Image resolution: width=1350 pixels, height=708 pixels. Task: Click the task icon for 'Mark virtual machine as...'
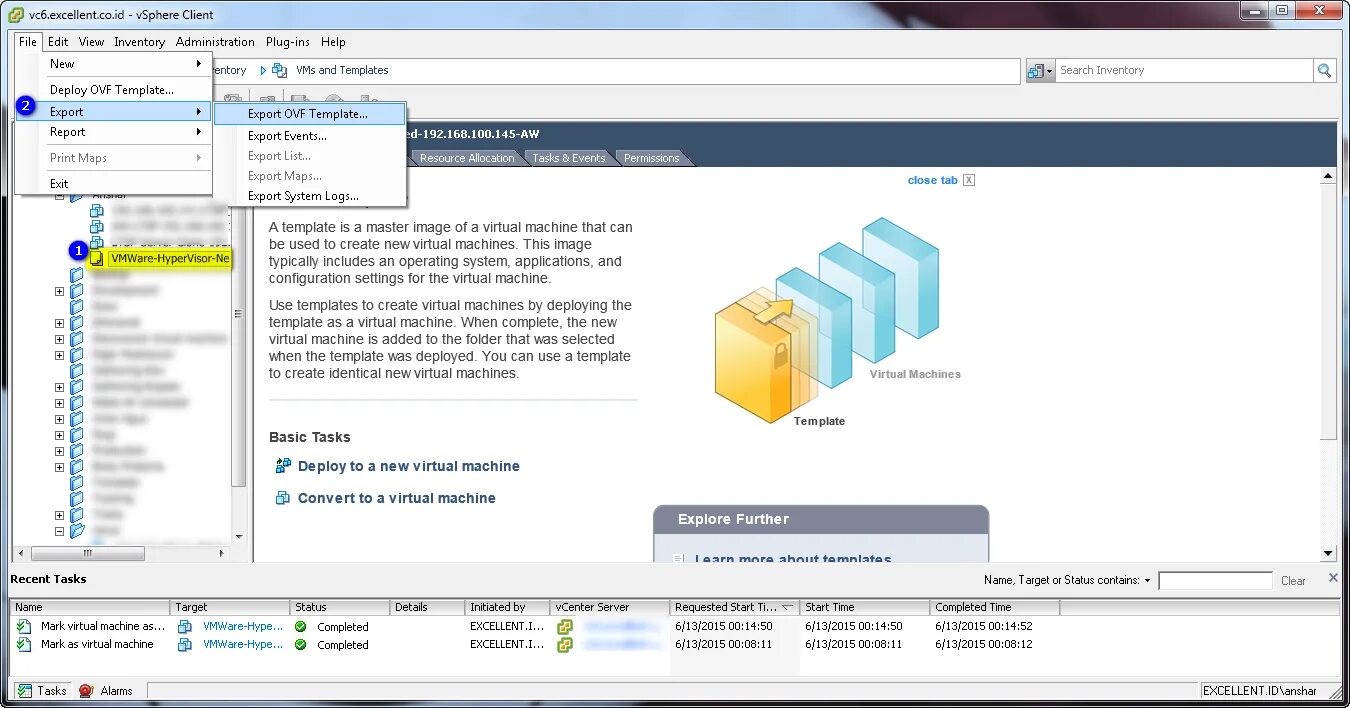[24, 627]
